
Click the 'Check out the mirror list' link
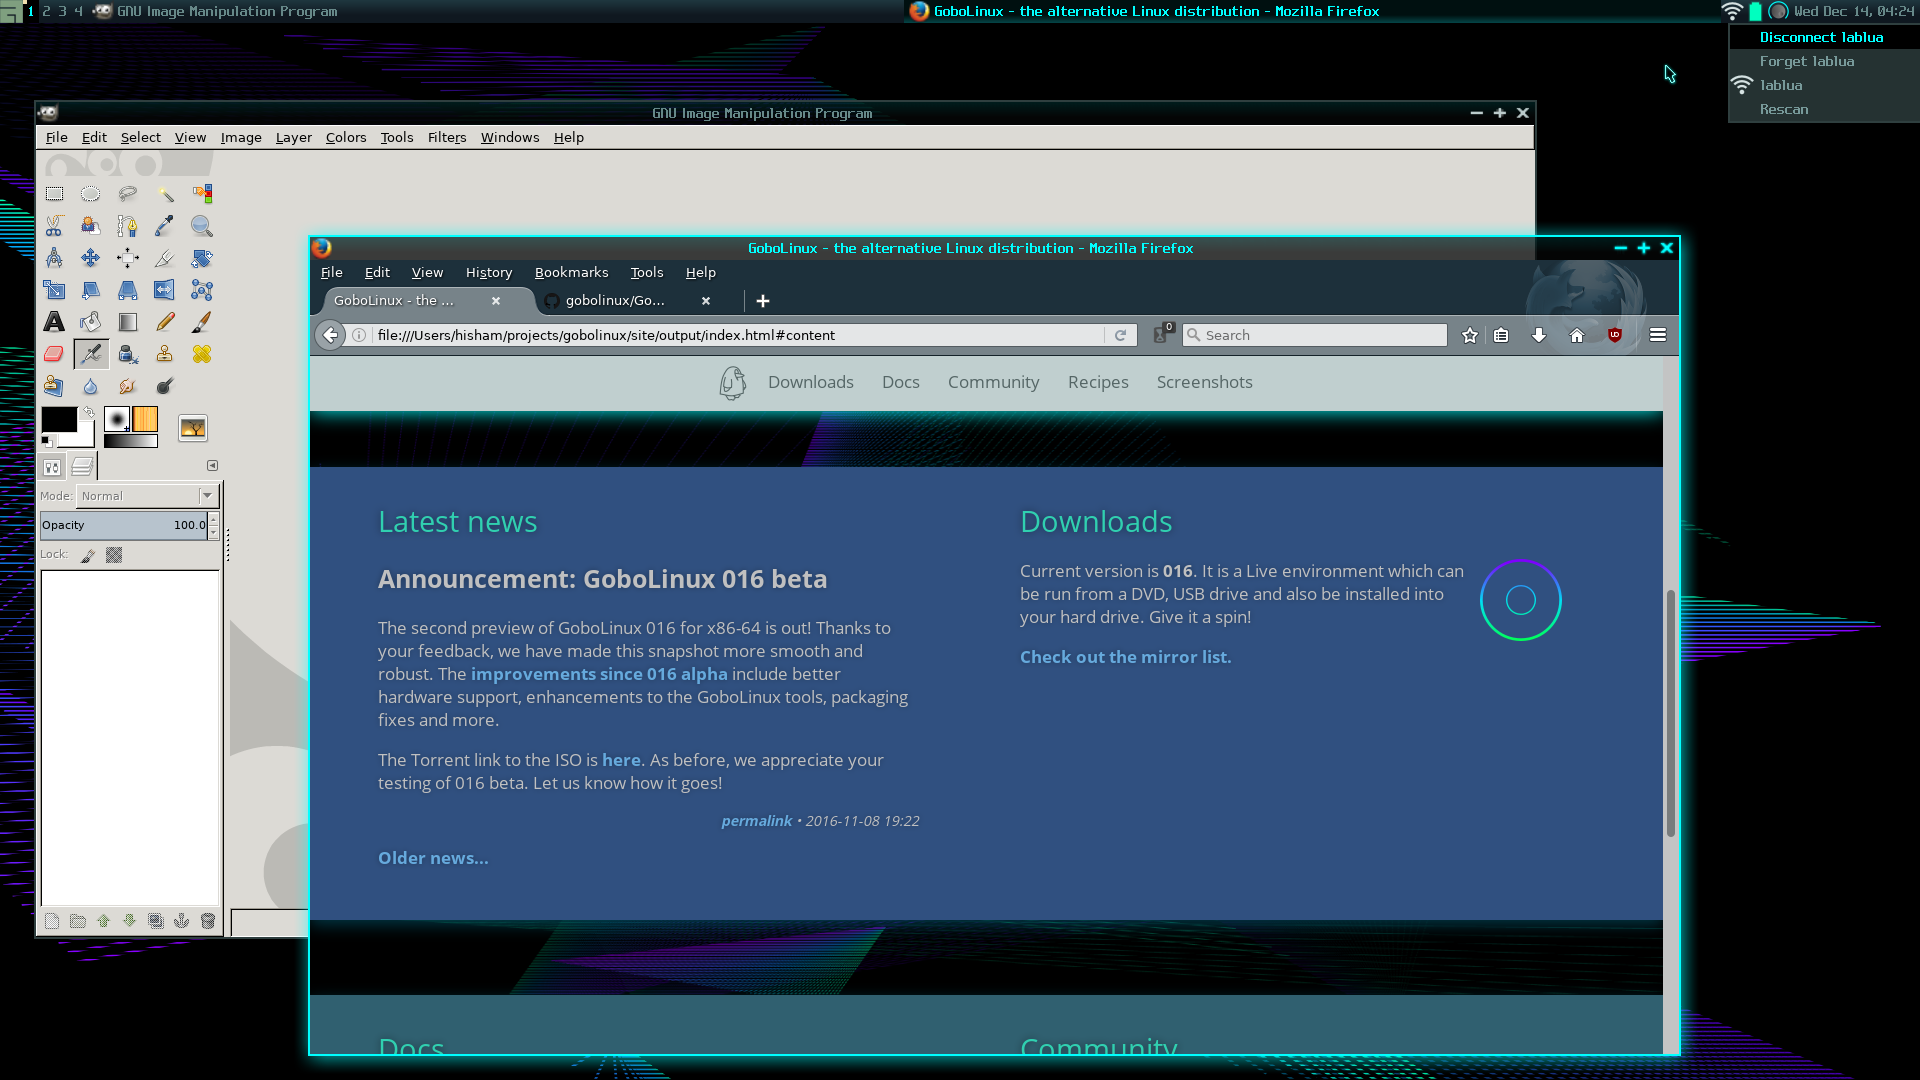click(1125, 657)
